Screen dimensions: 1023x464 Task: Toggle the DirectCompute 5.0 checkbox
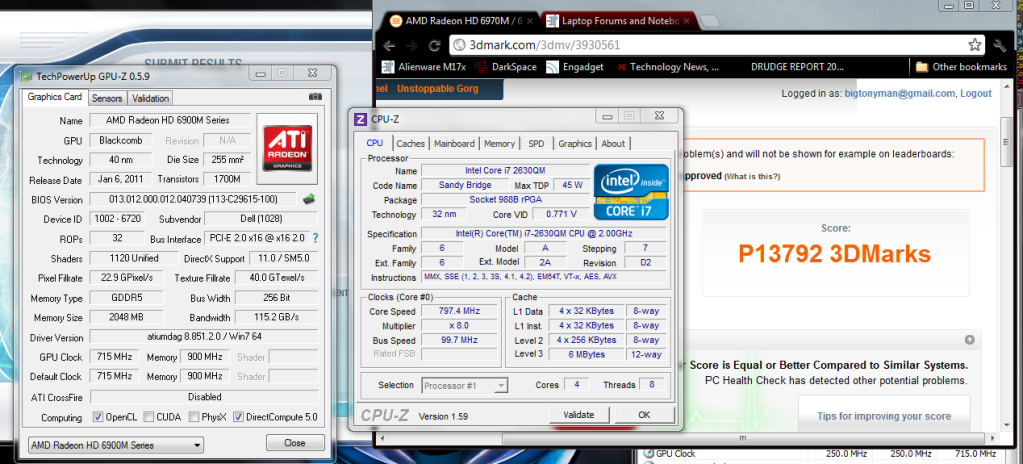[238, 417]
